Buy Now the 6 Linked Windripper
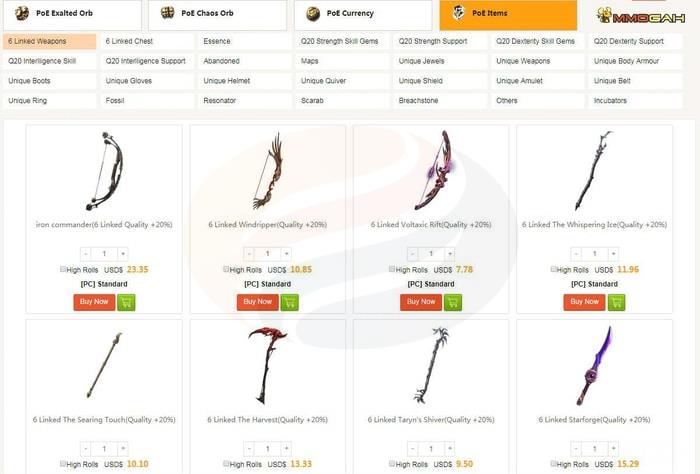 point(258,302)
